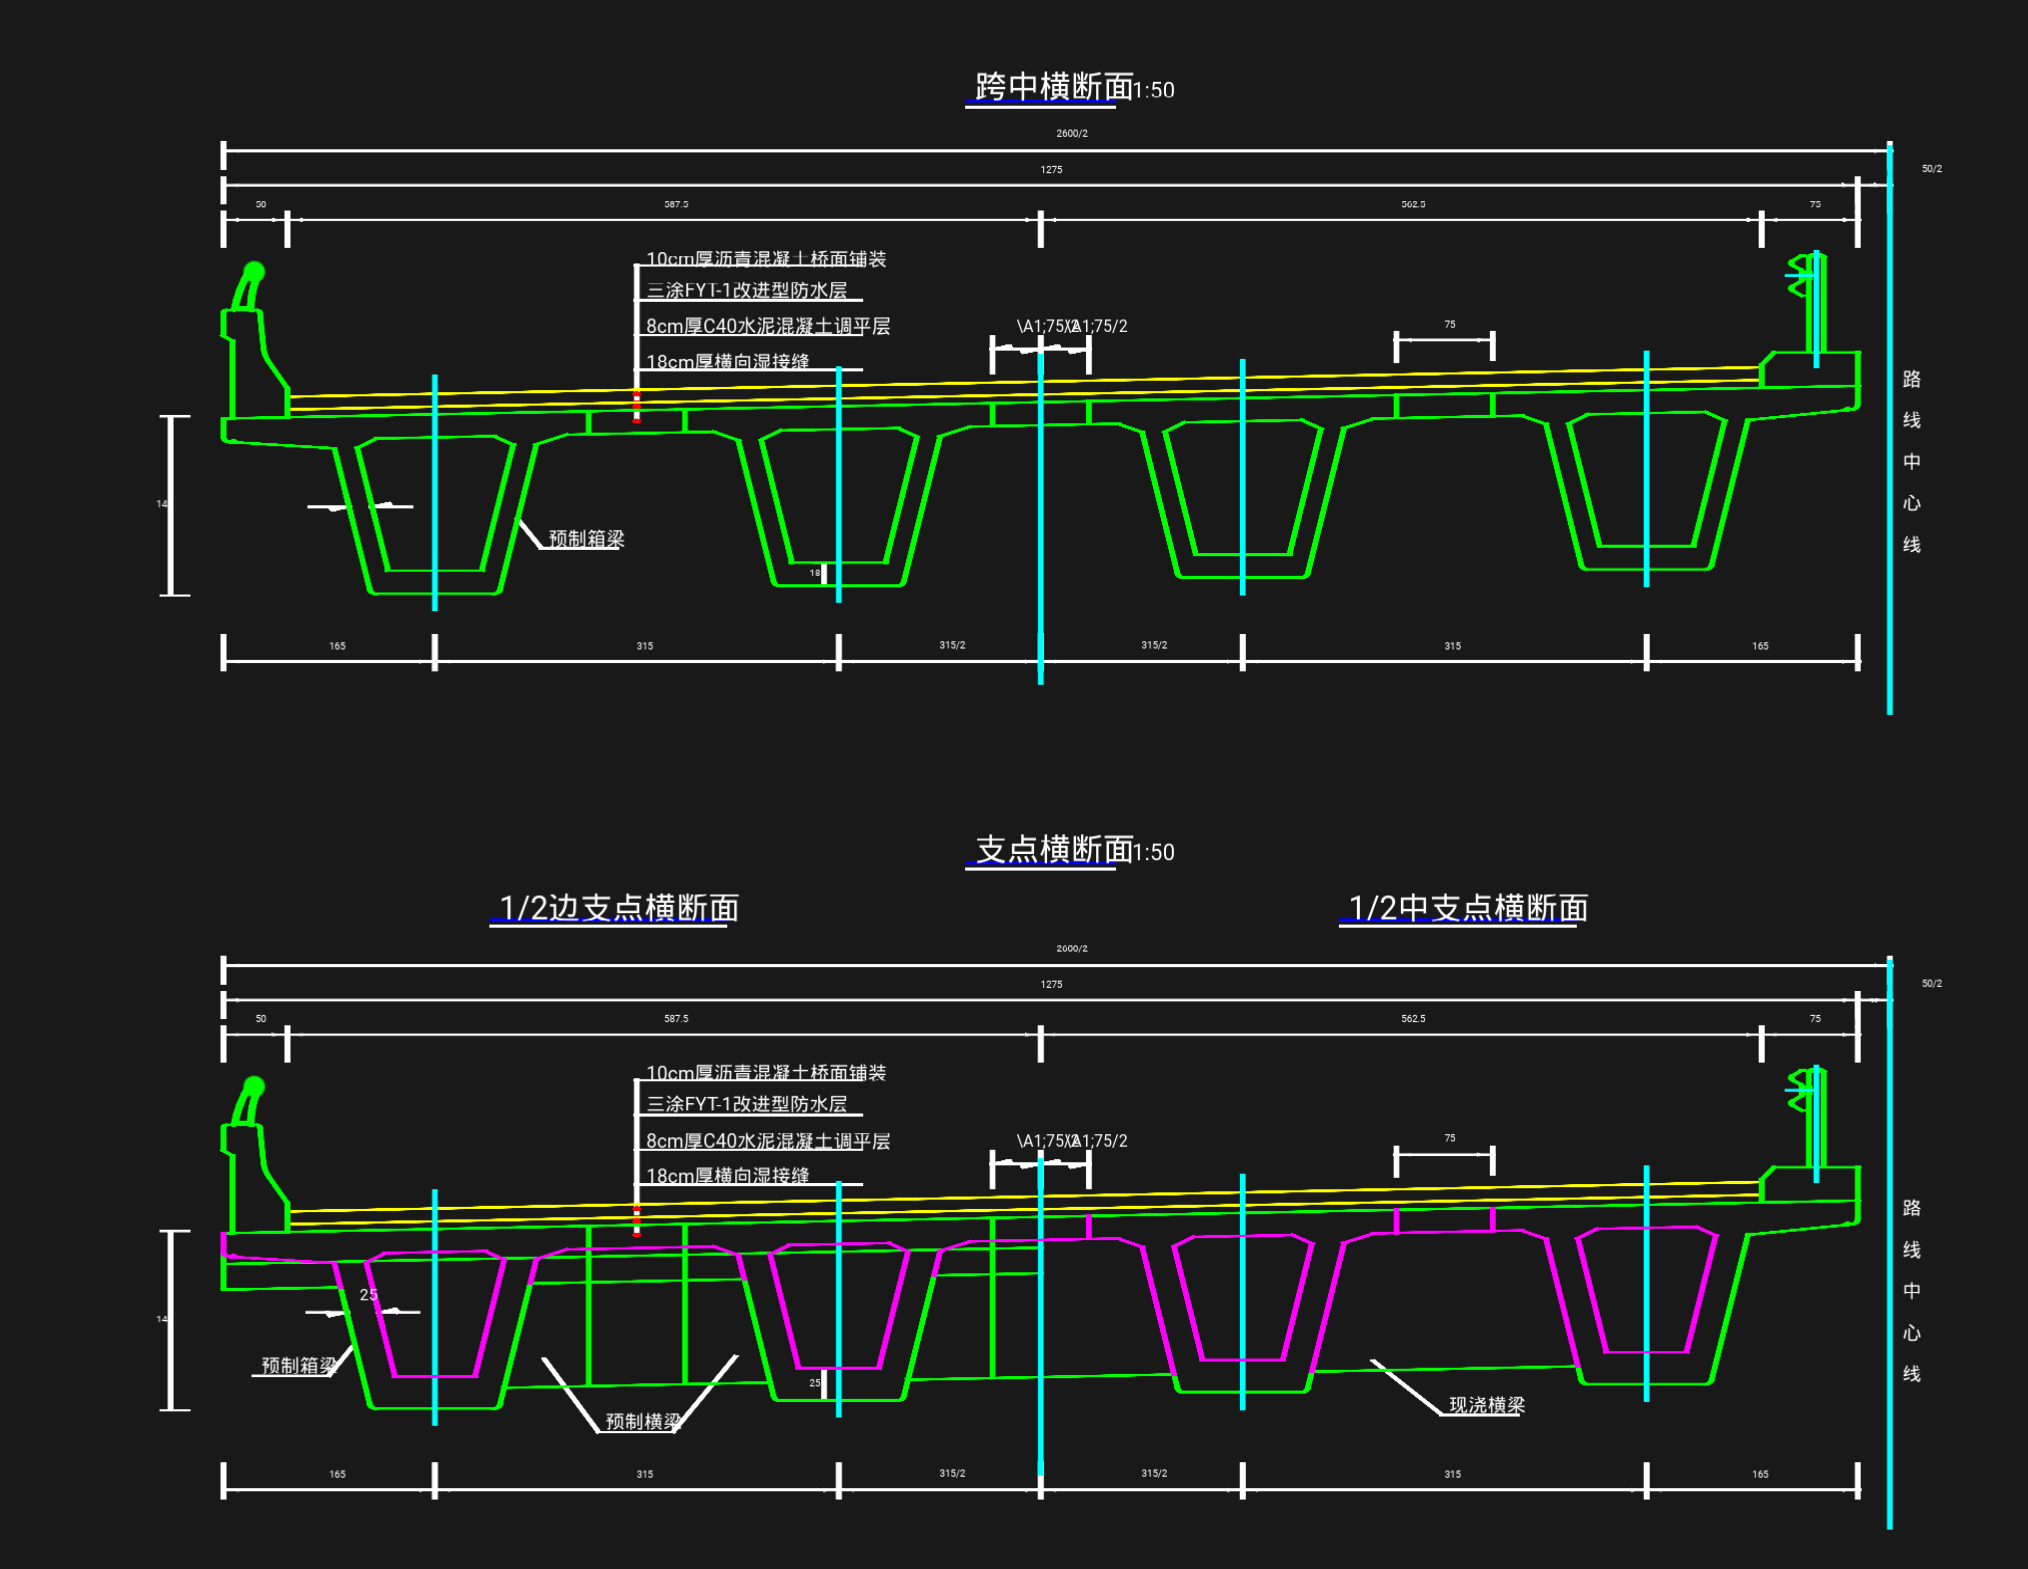Click the 支点横断面 title text
Screen dimensions: 2028x1569
click(1053, 849)
